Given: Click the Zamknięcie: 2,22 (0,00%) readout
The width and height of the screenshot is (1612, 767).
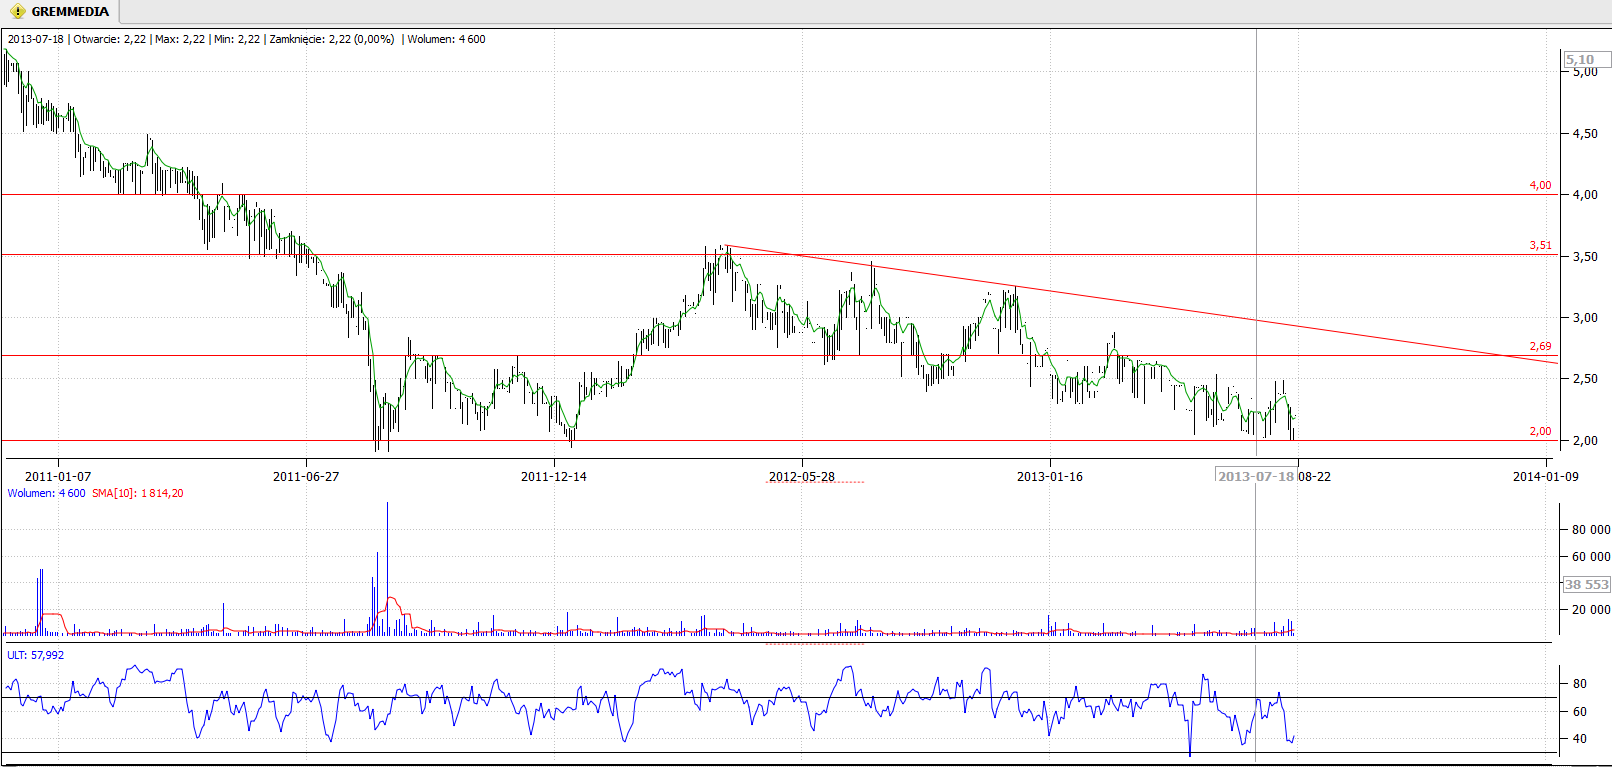Looking at the screenshot, I should point(332,39).
